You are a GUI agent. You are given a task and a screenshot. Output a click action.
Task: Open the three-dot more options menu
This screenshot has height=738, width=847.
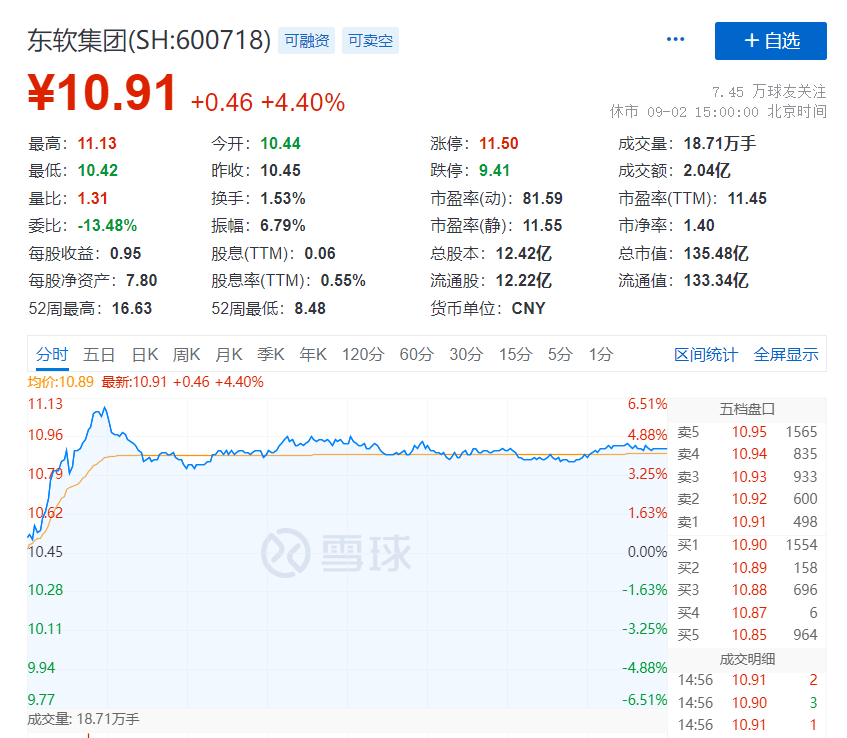(675, 40)
